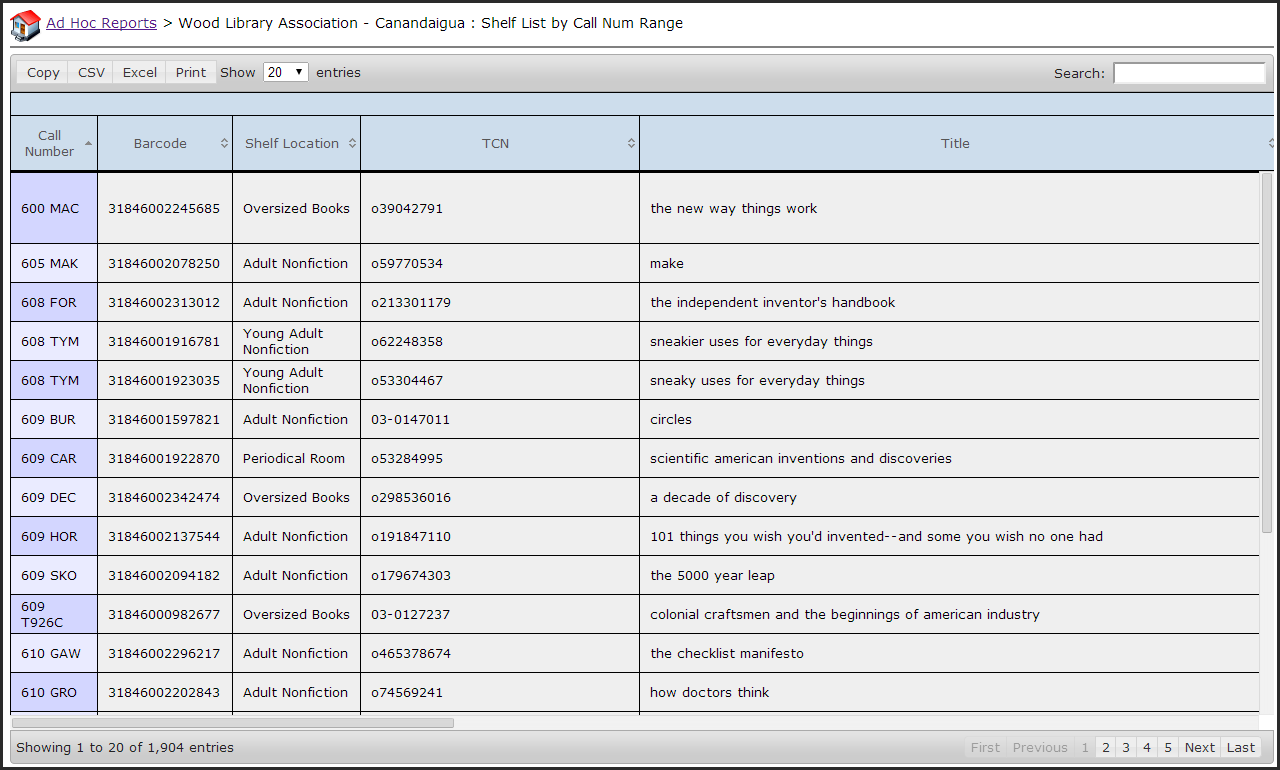Click barcode 31846001923035

(164, 381)
